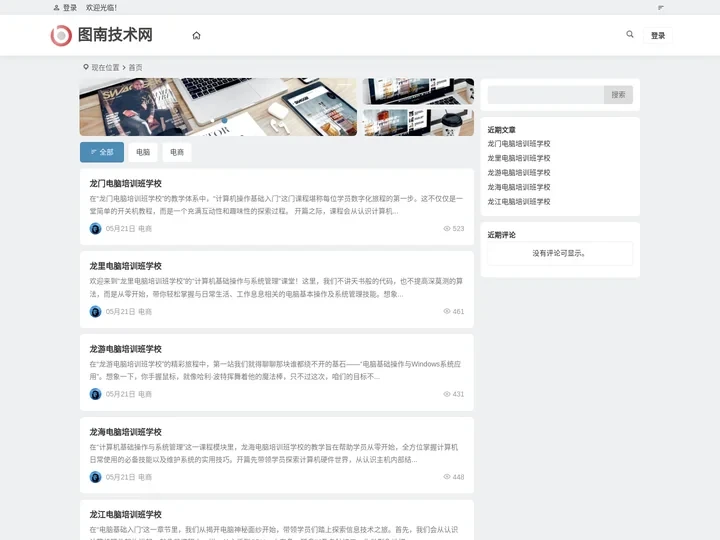720x540 pixels.
Task: Click the grey 搜索 button in the sidebar
Action: click(x=618, y=95)
